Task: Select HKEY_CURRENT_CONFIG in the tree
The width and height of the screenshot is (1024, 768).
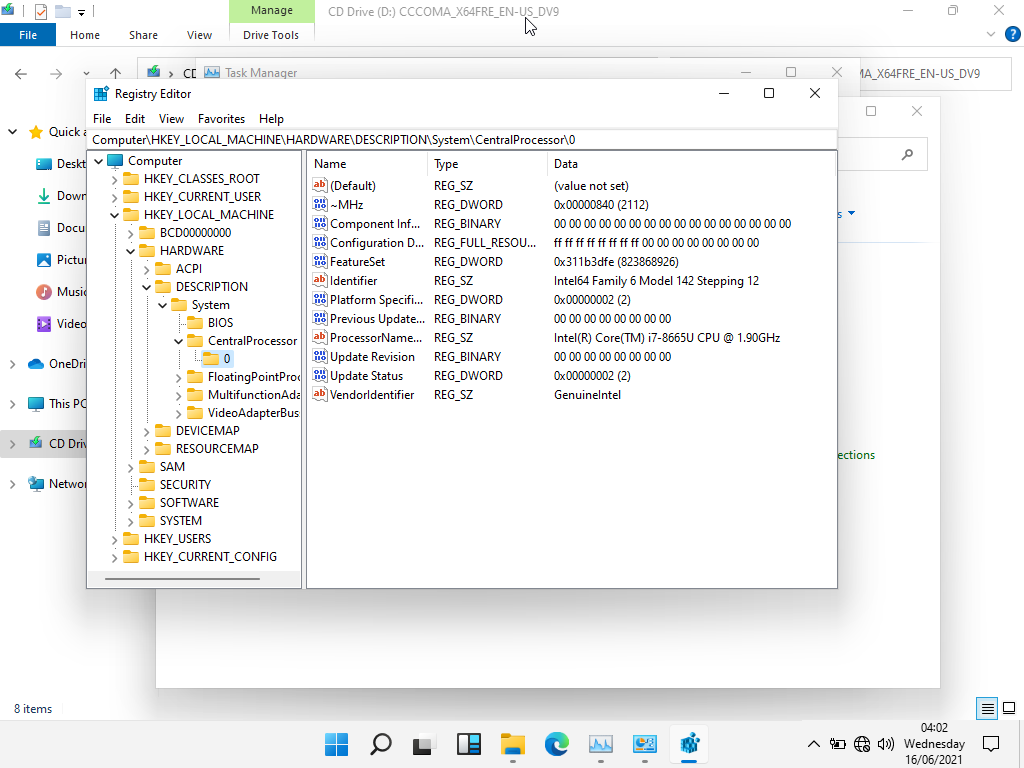Action: pyautogui.click(x=210, y=556)
